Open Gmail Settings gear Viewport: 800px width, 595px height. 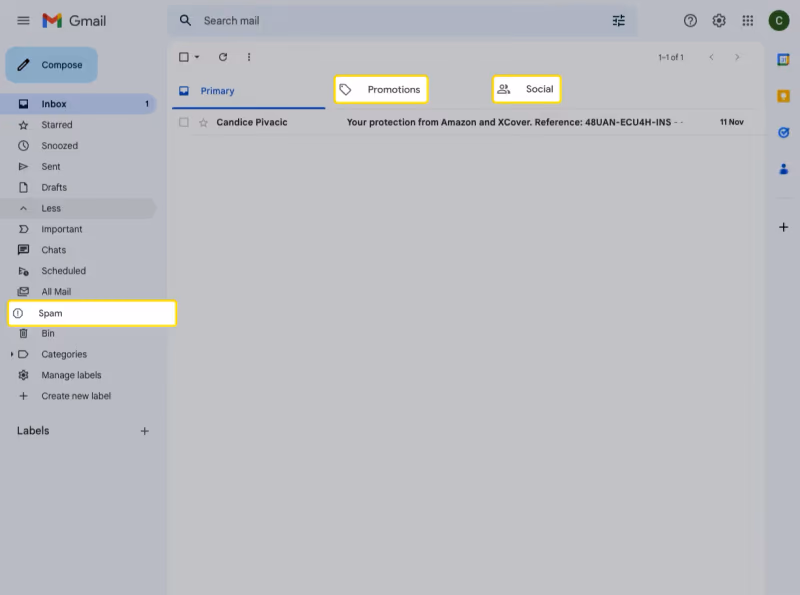pyautogui.click(x=718, y=20)
